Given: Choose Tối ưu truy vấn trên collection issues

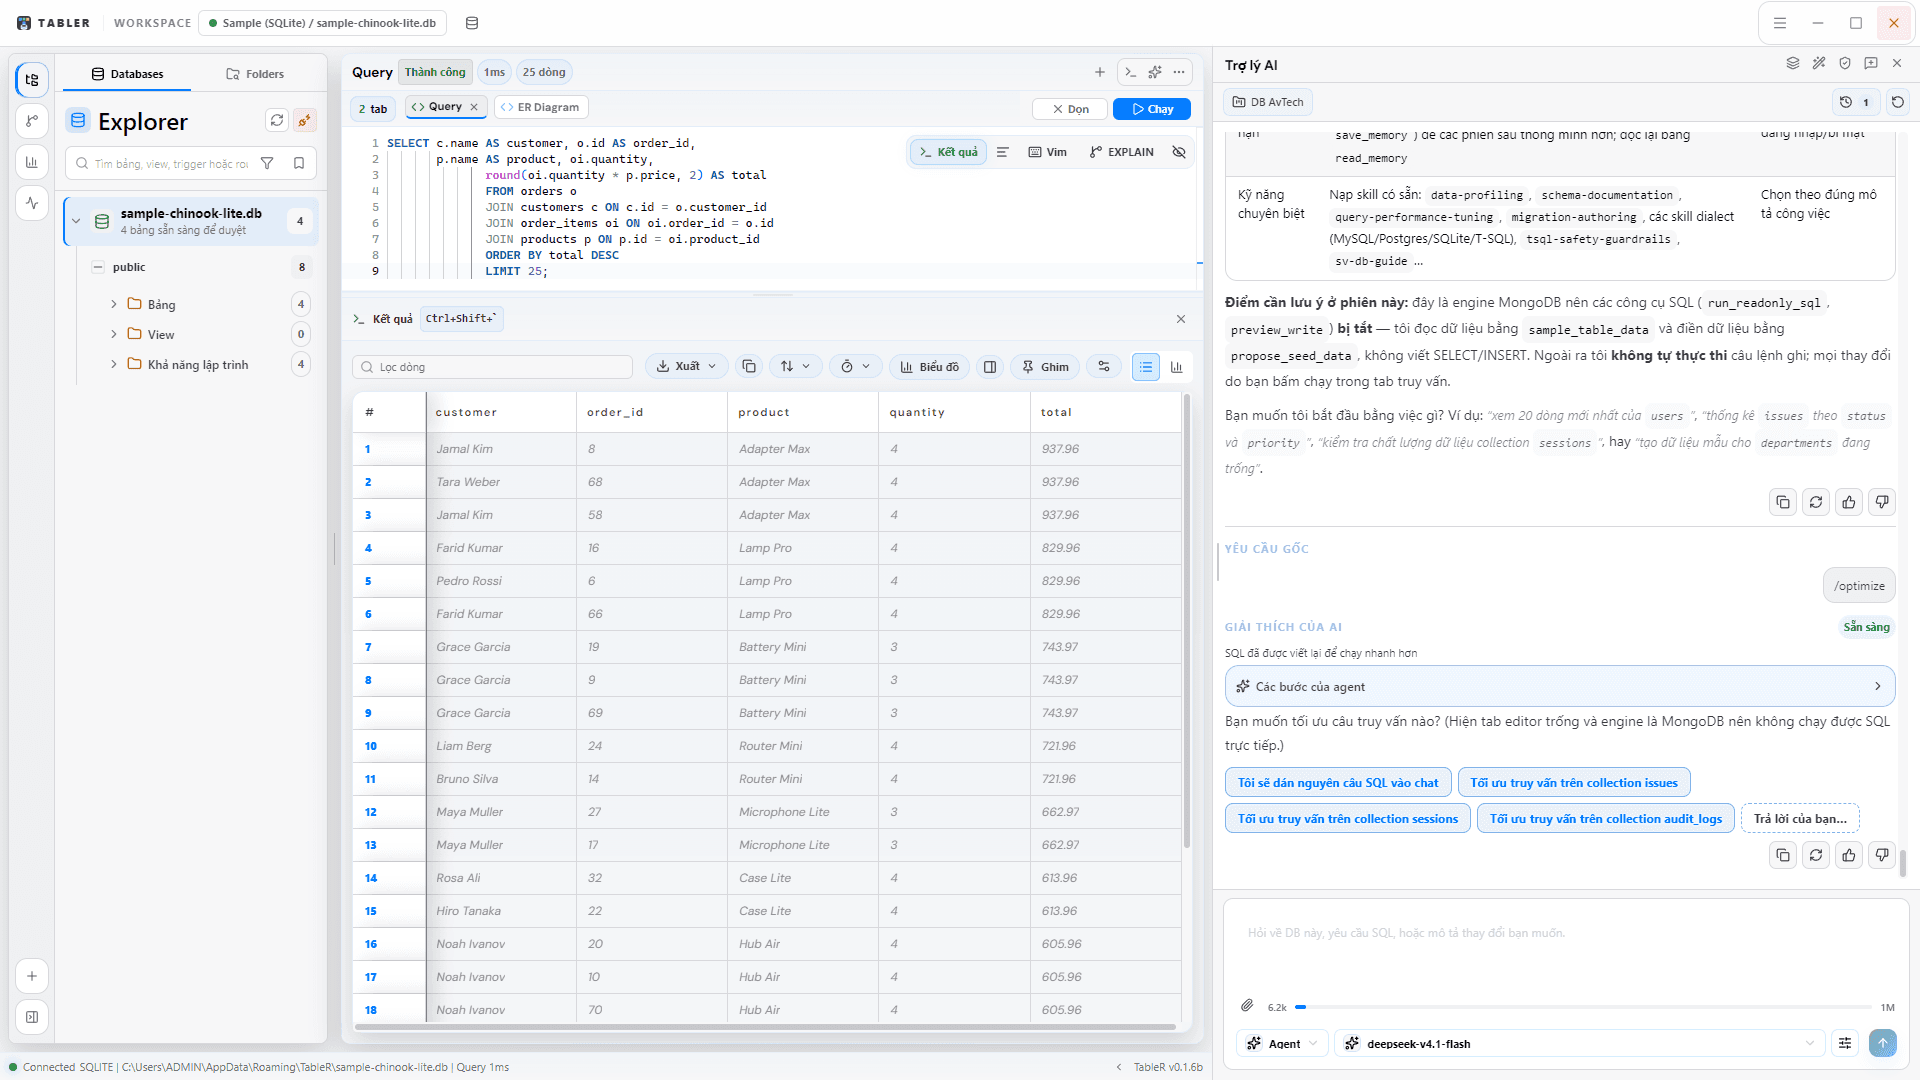Looking at the screenshot, I should pos(1574,782).
